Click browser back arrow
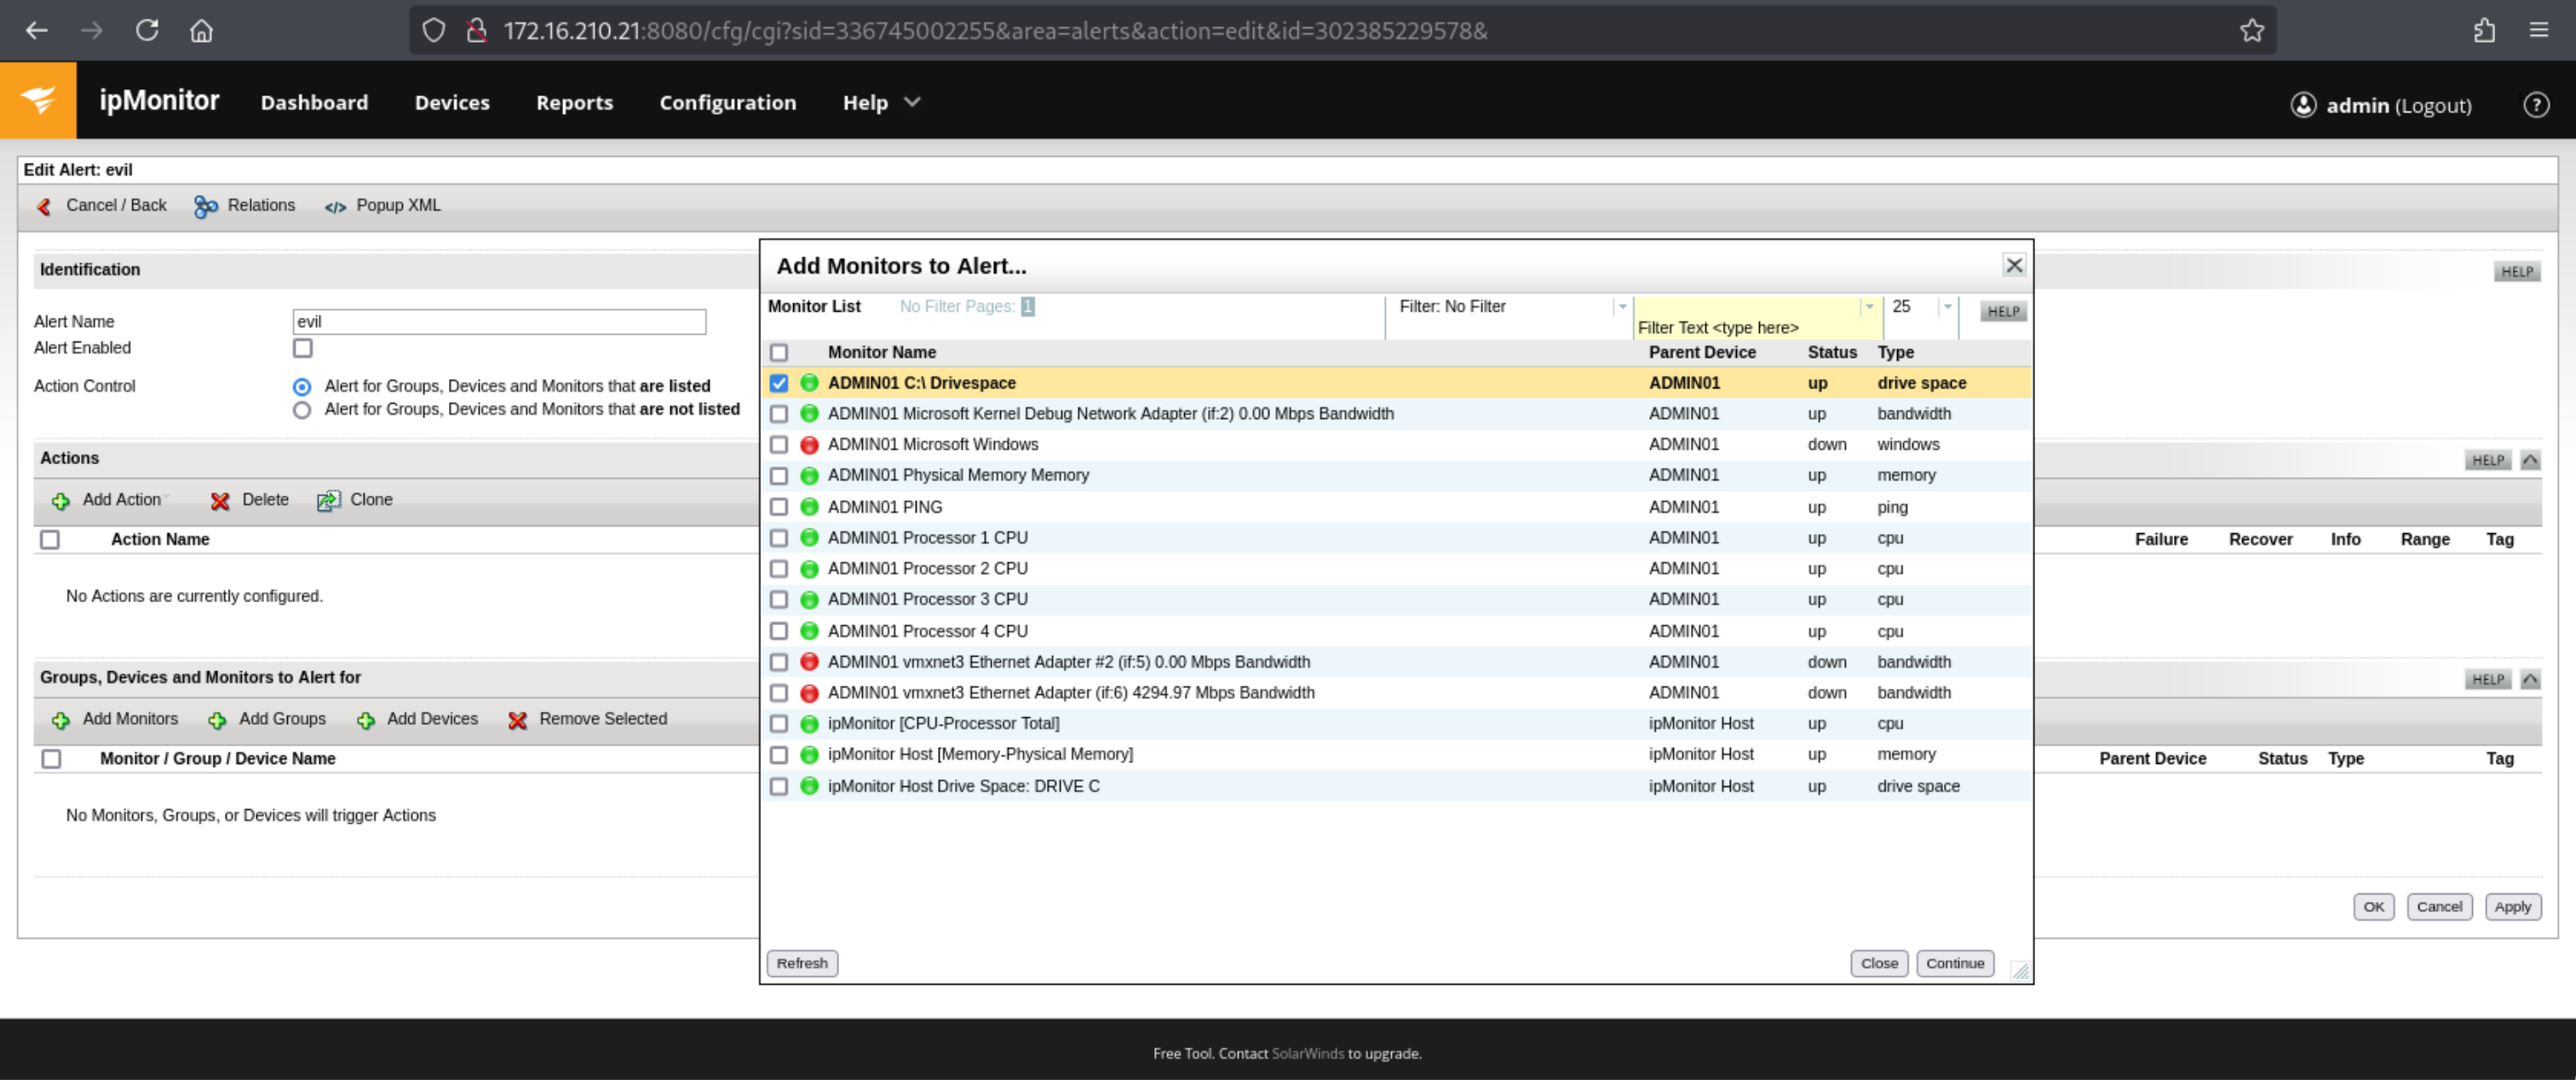Image resolution: width=2576 pixels, height=1080 pixels. [37, 31]
